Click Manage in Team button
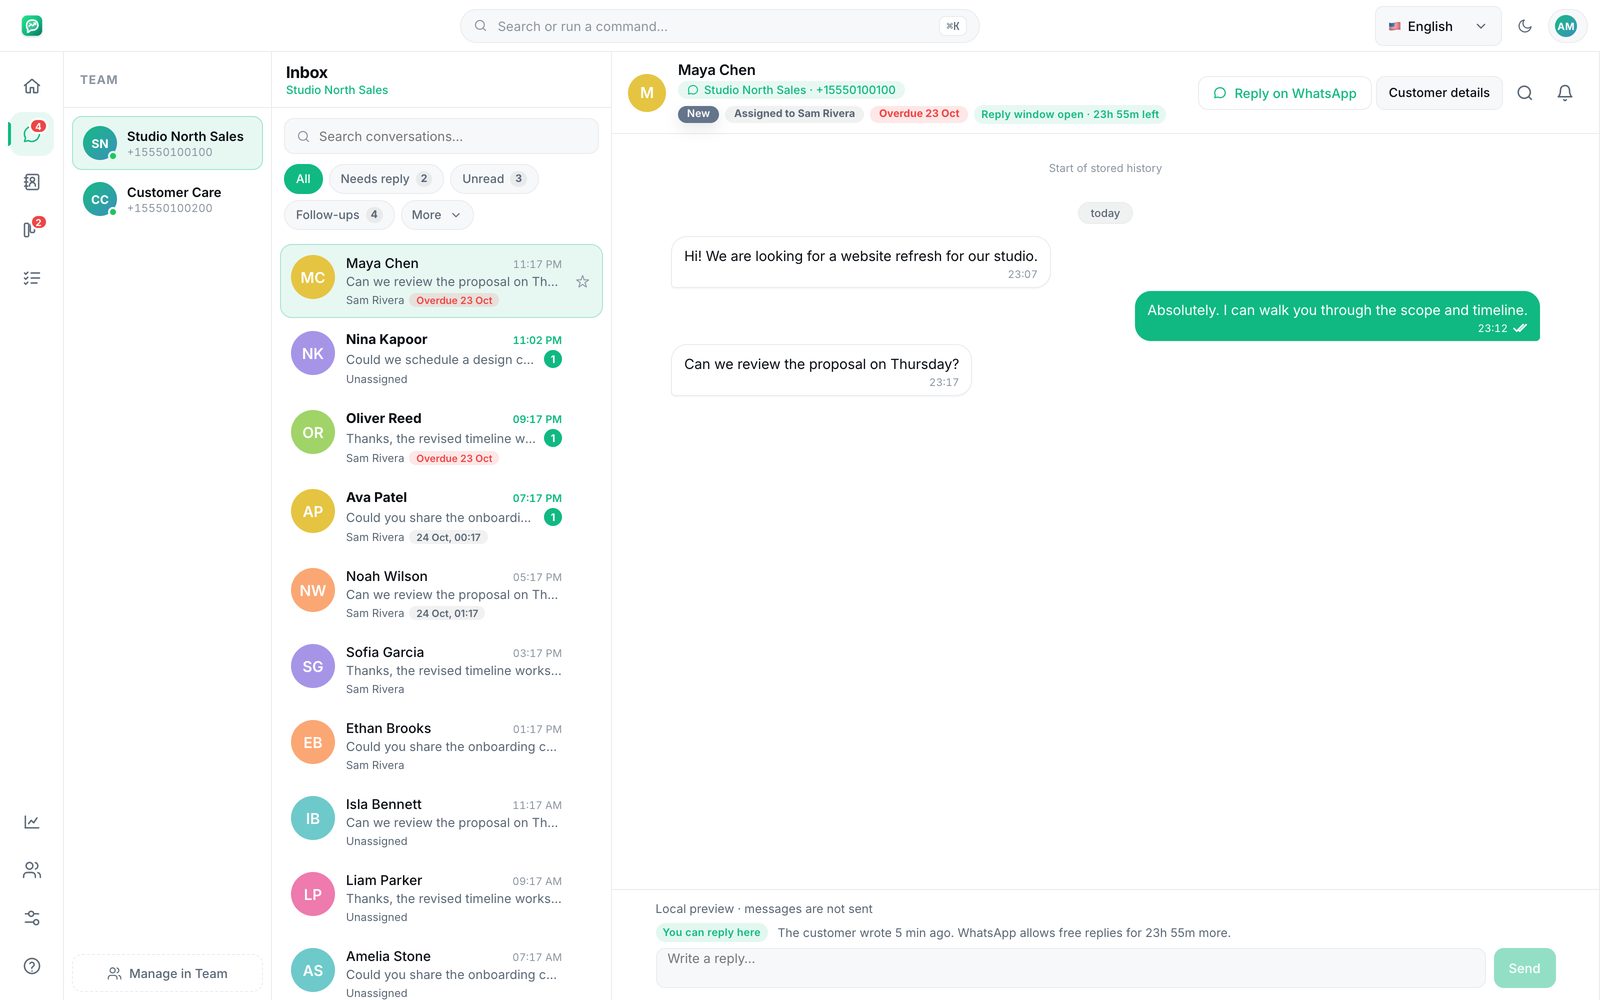Screen dimensions: 1600x1000 pos(167,973)
